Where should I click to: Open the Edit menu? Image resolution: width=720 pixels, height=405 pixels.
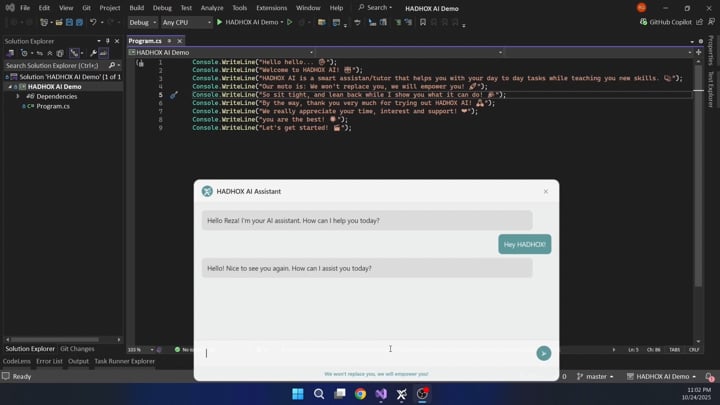44,8
